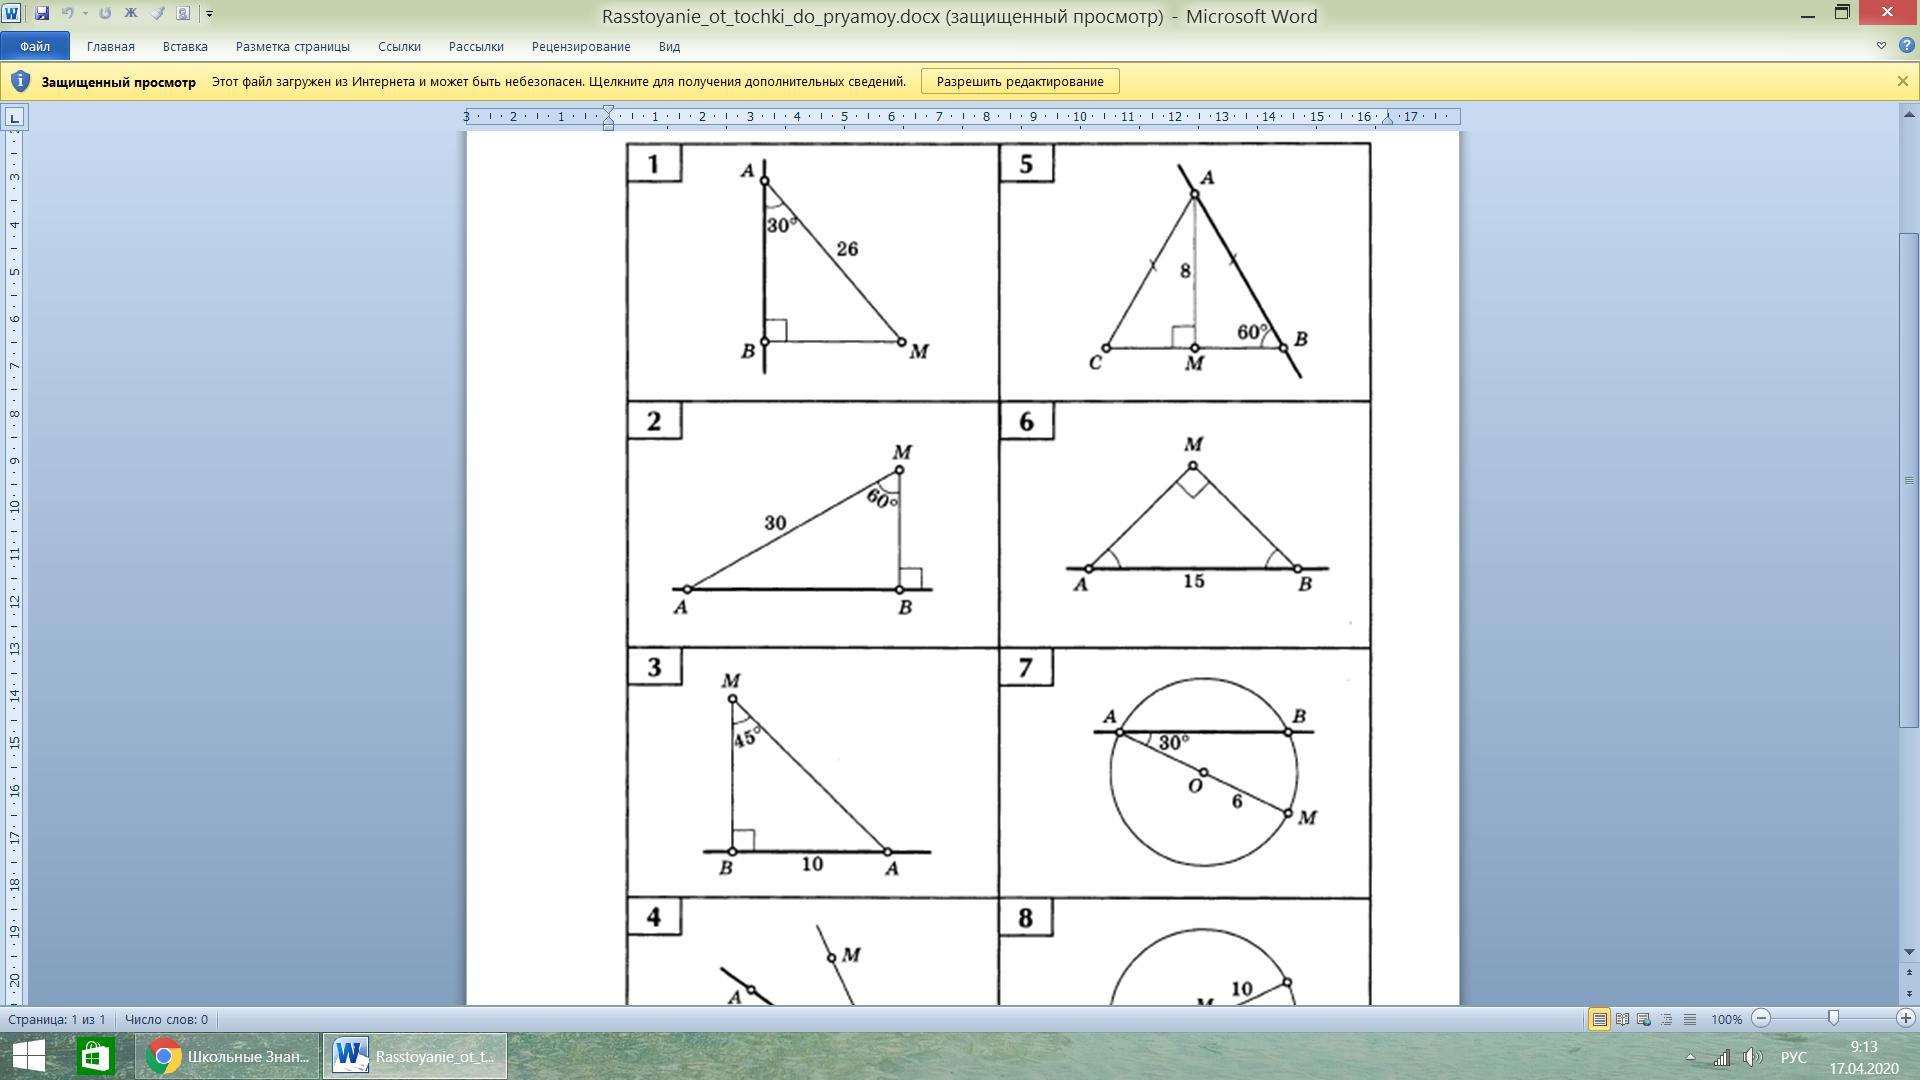Screen dimensions: 1920x1080
Task: Open Школьные Знания Chrome taskbar window
Action: click(228, 1056)
